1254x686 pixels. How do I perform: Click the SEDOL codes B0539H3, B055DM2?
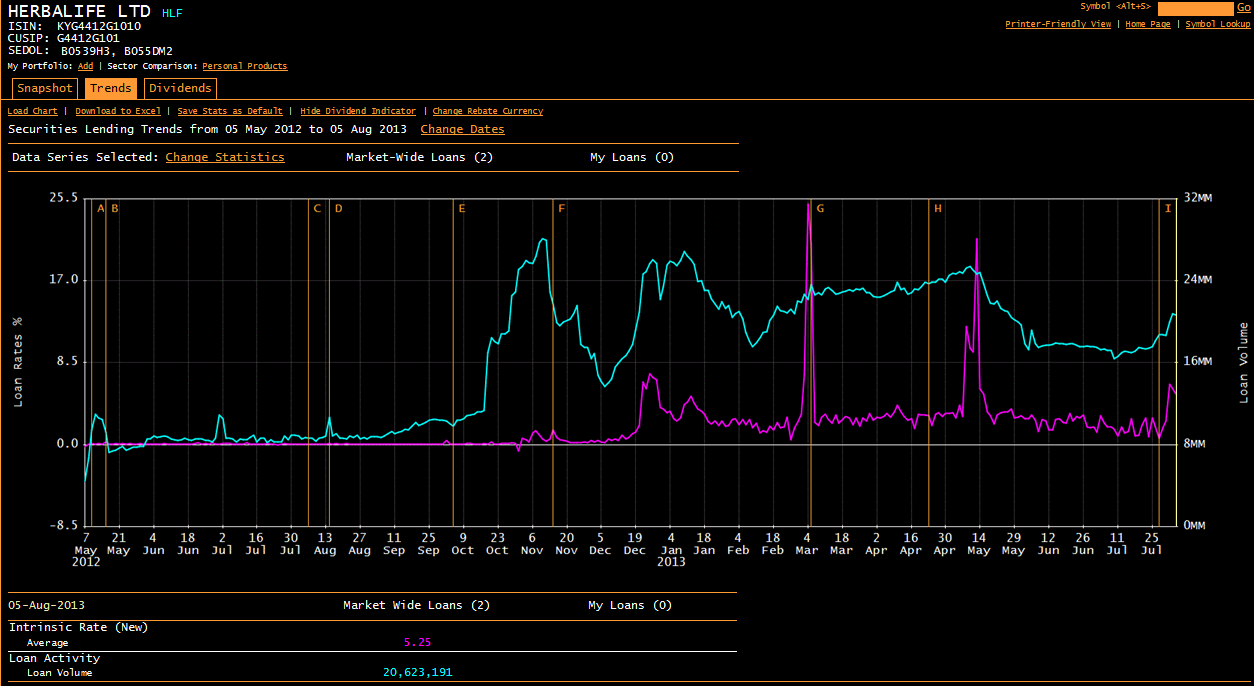116,50
